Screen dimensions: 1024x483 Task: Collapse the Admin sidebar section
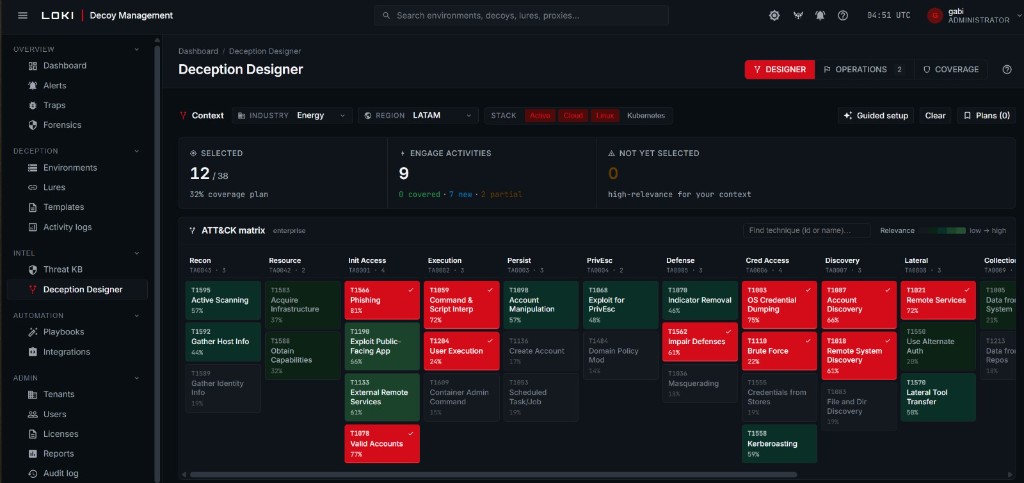click(x=136, y=378)
